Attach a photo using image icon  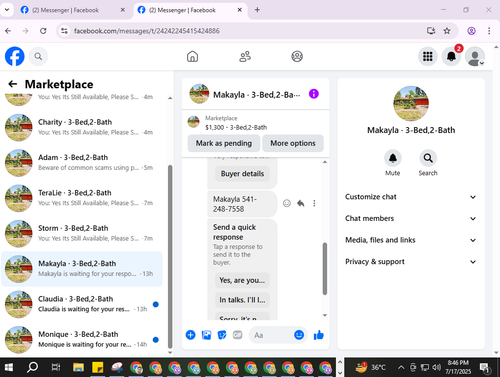pyautogui.click(x=207, y=335)
